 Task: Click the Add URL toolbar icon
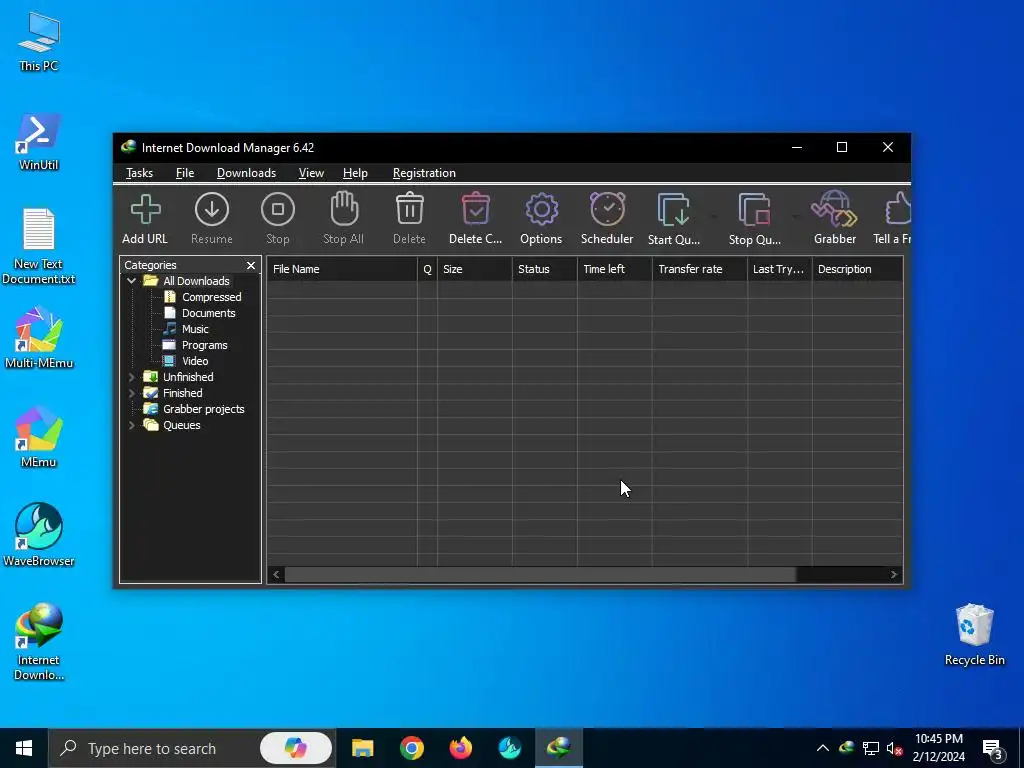click(145, 210)
